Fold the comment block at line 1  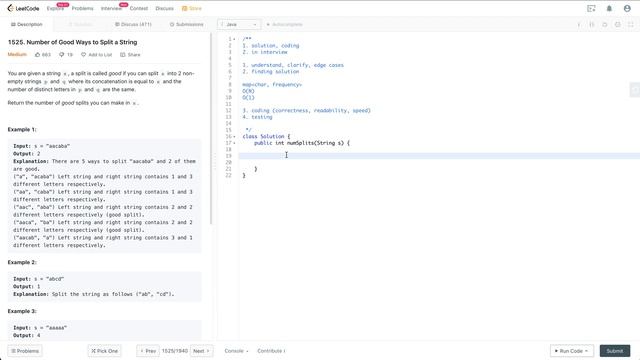click(234, 39)
